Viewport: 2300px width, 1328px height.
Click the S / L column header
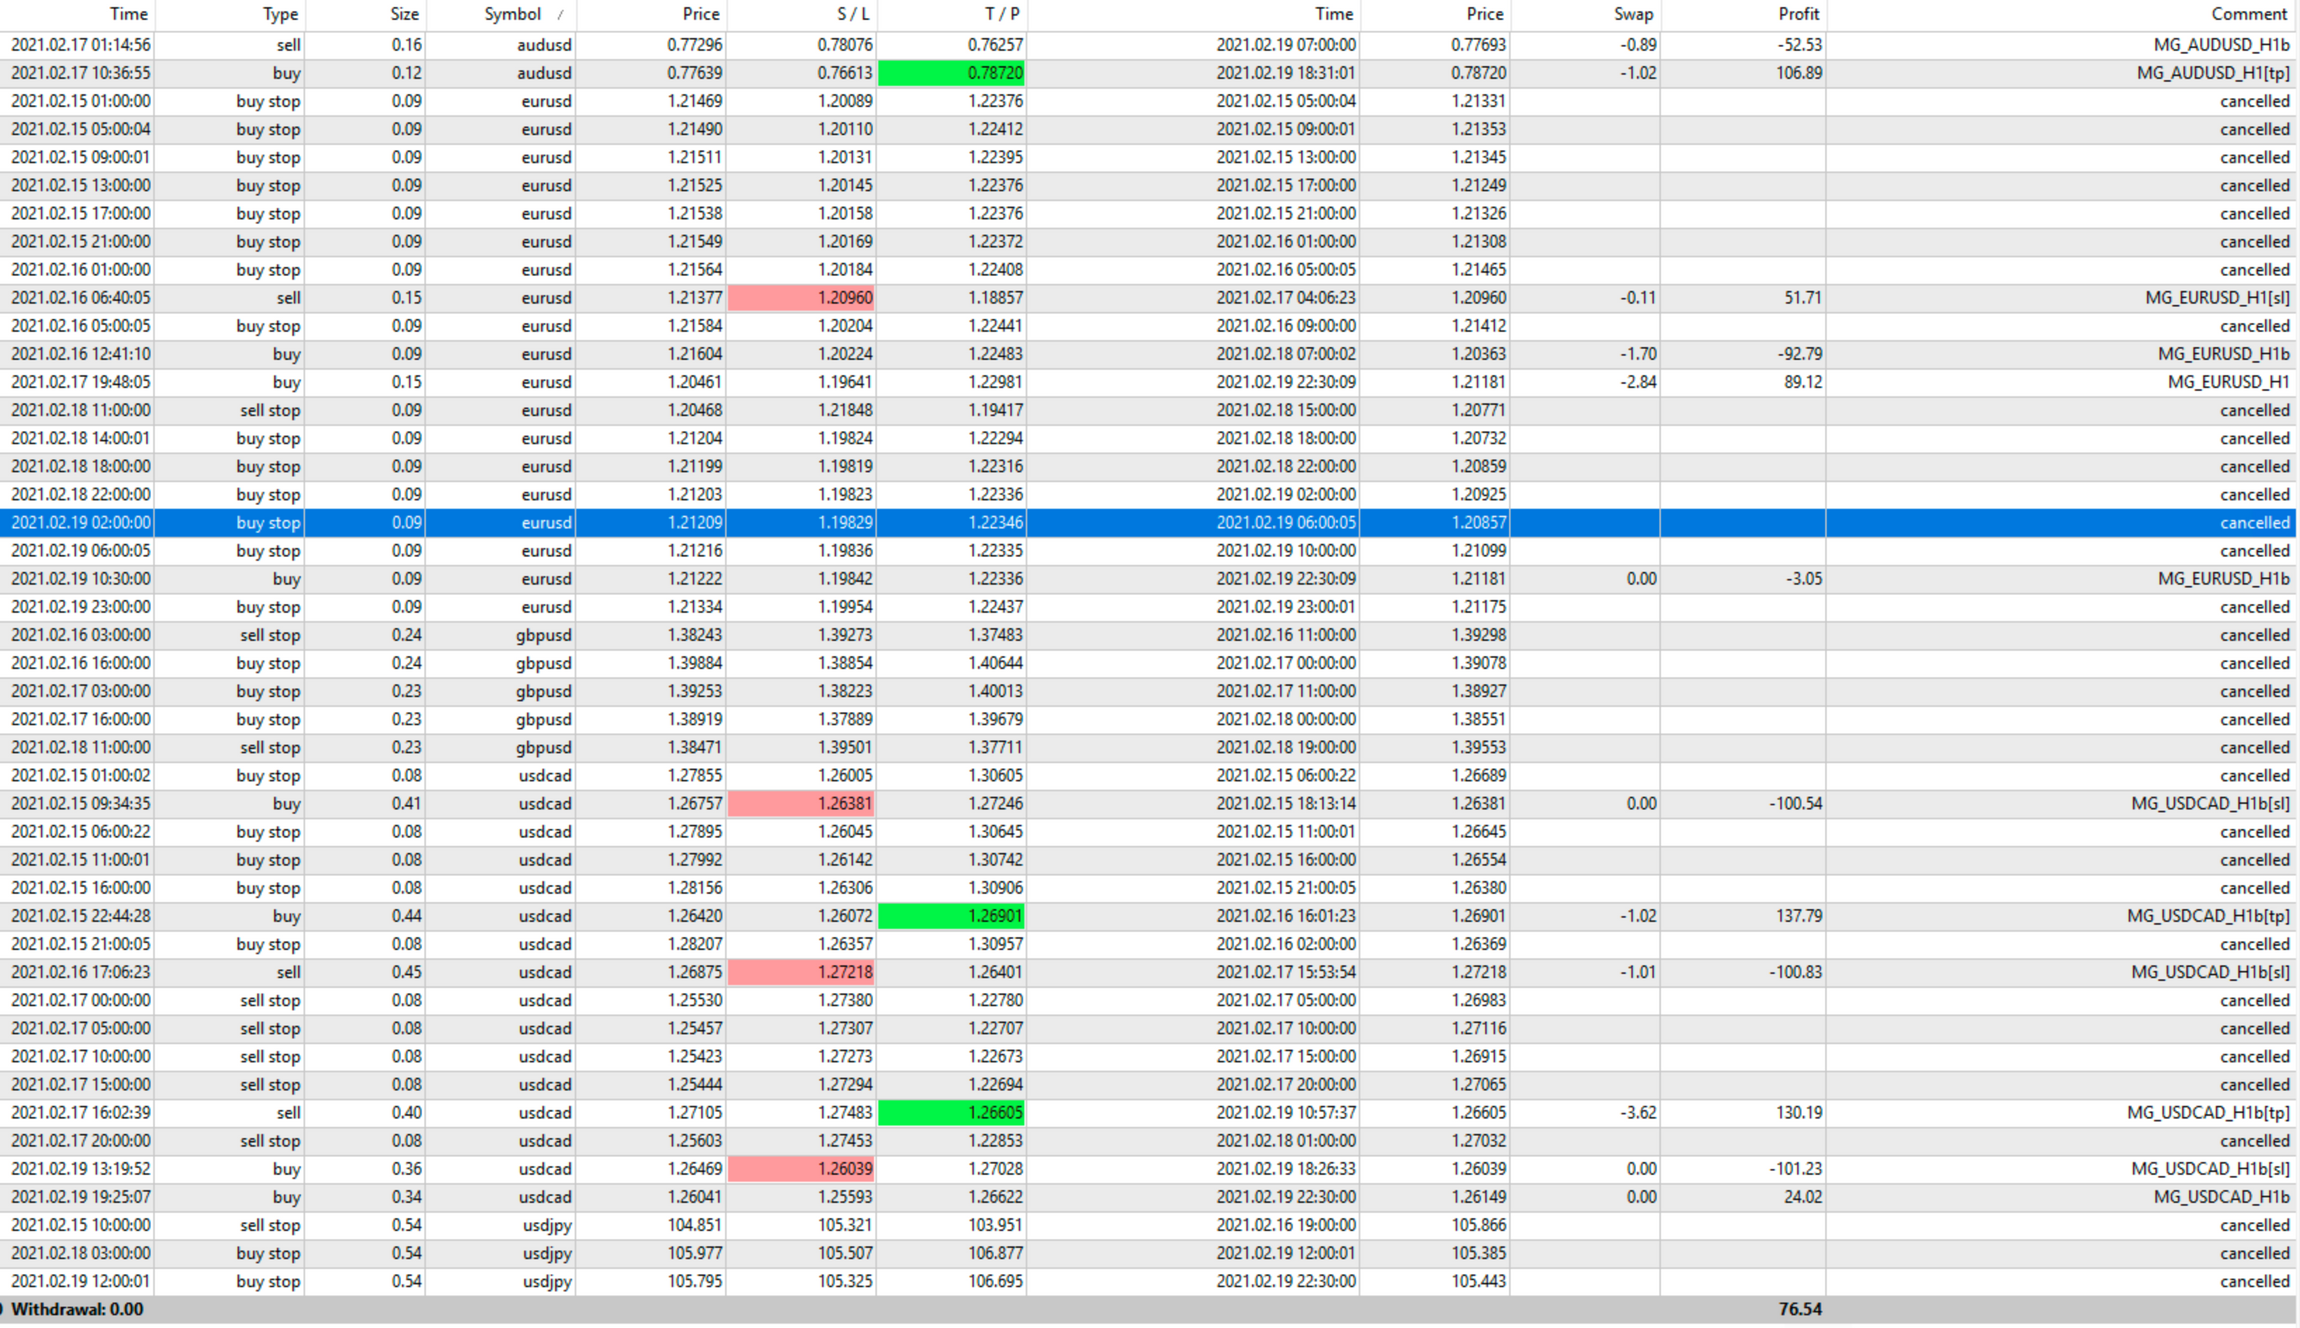852,14
